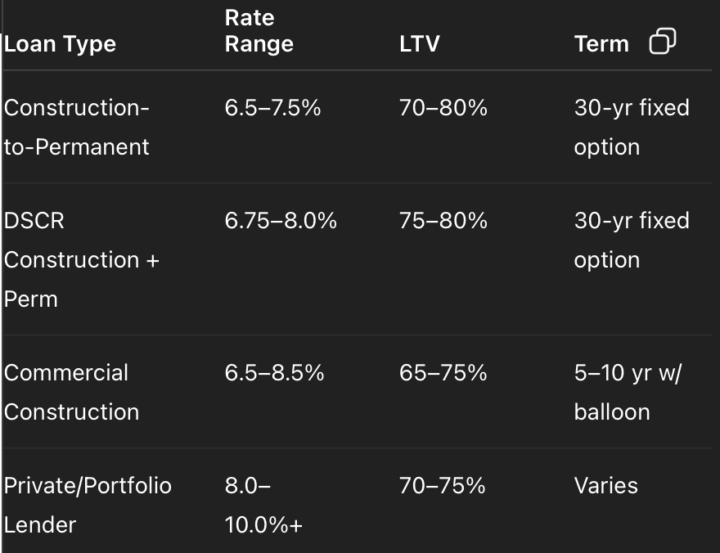Select the 75–80% LTV cell
The height and width of the screenshot is (553, 720).
(443, 221)
